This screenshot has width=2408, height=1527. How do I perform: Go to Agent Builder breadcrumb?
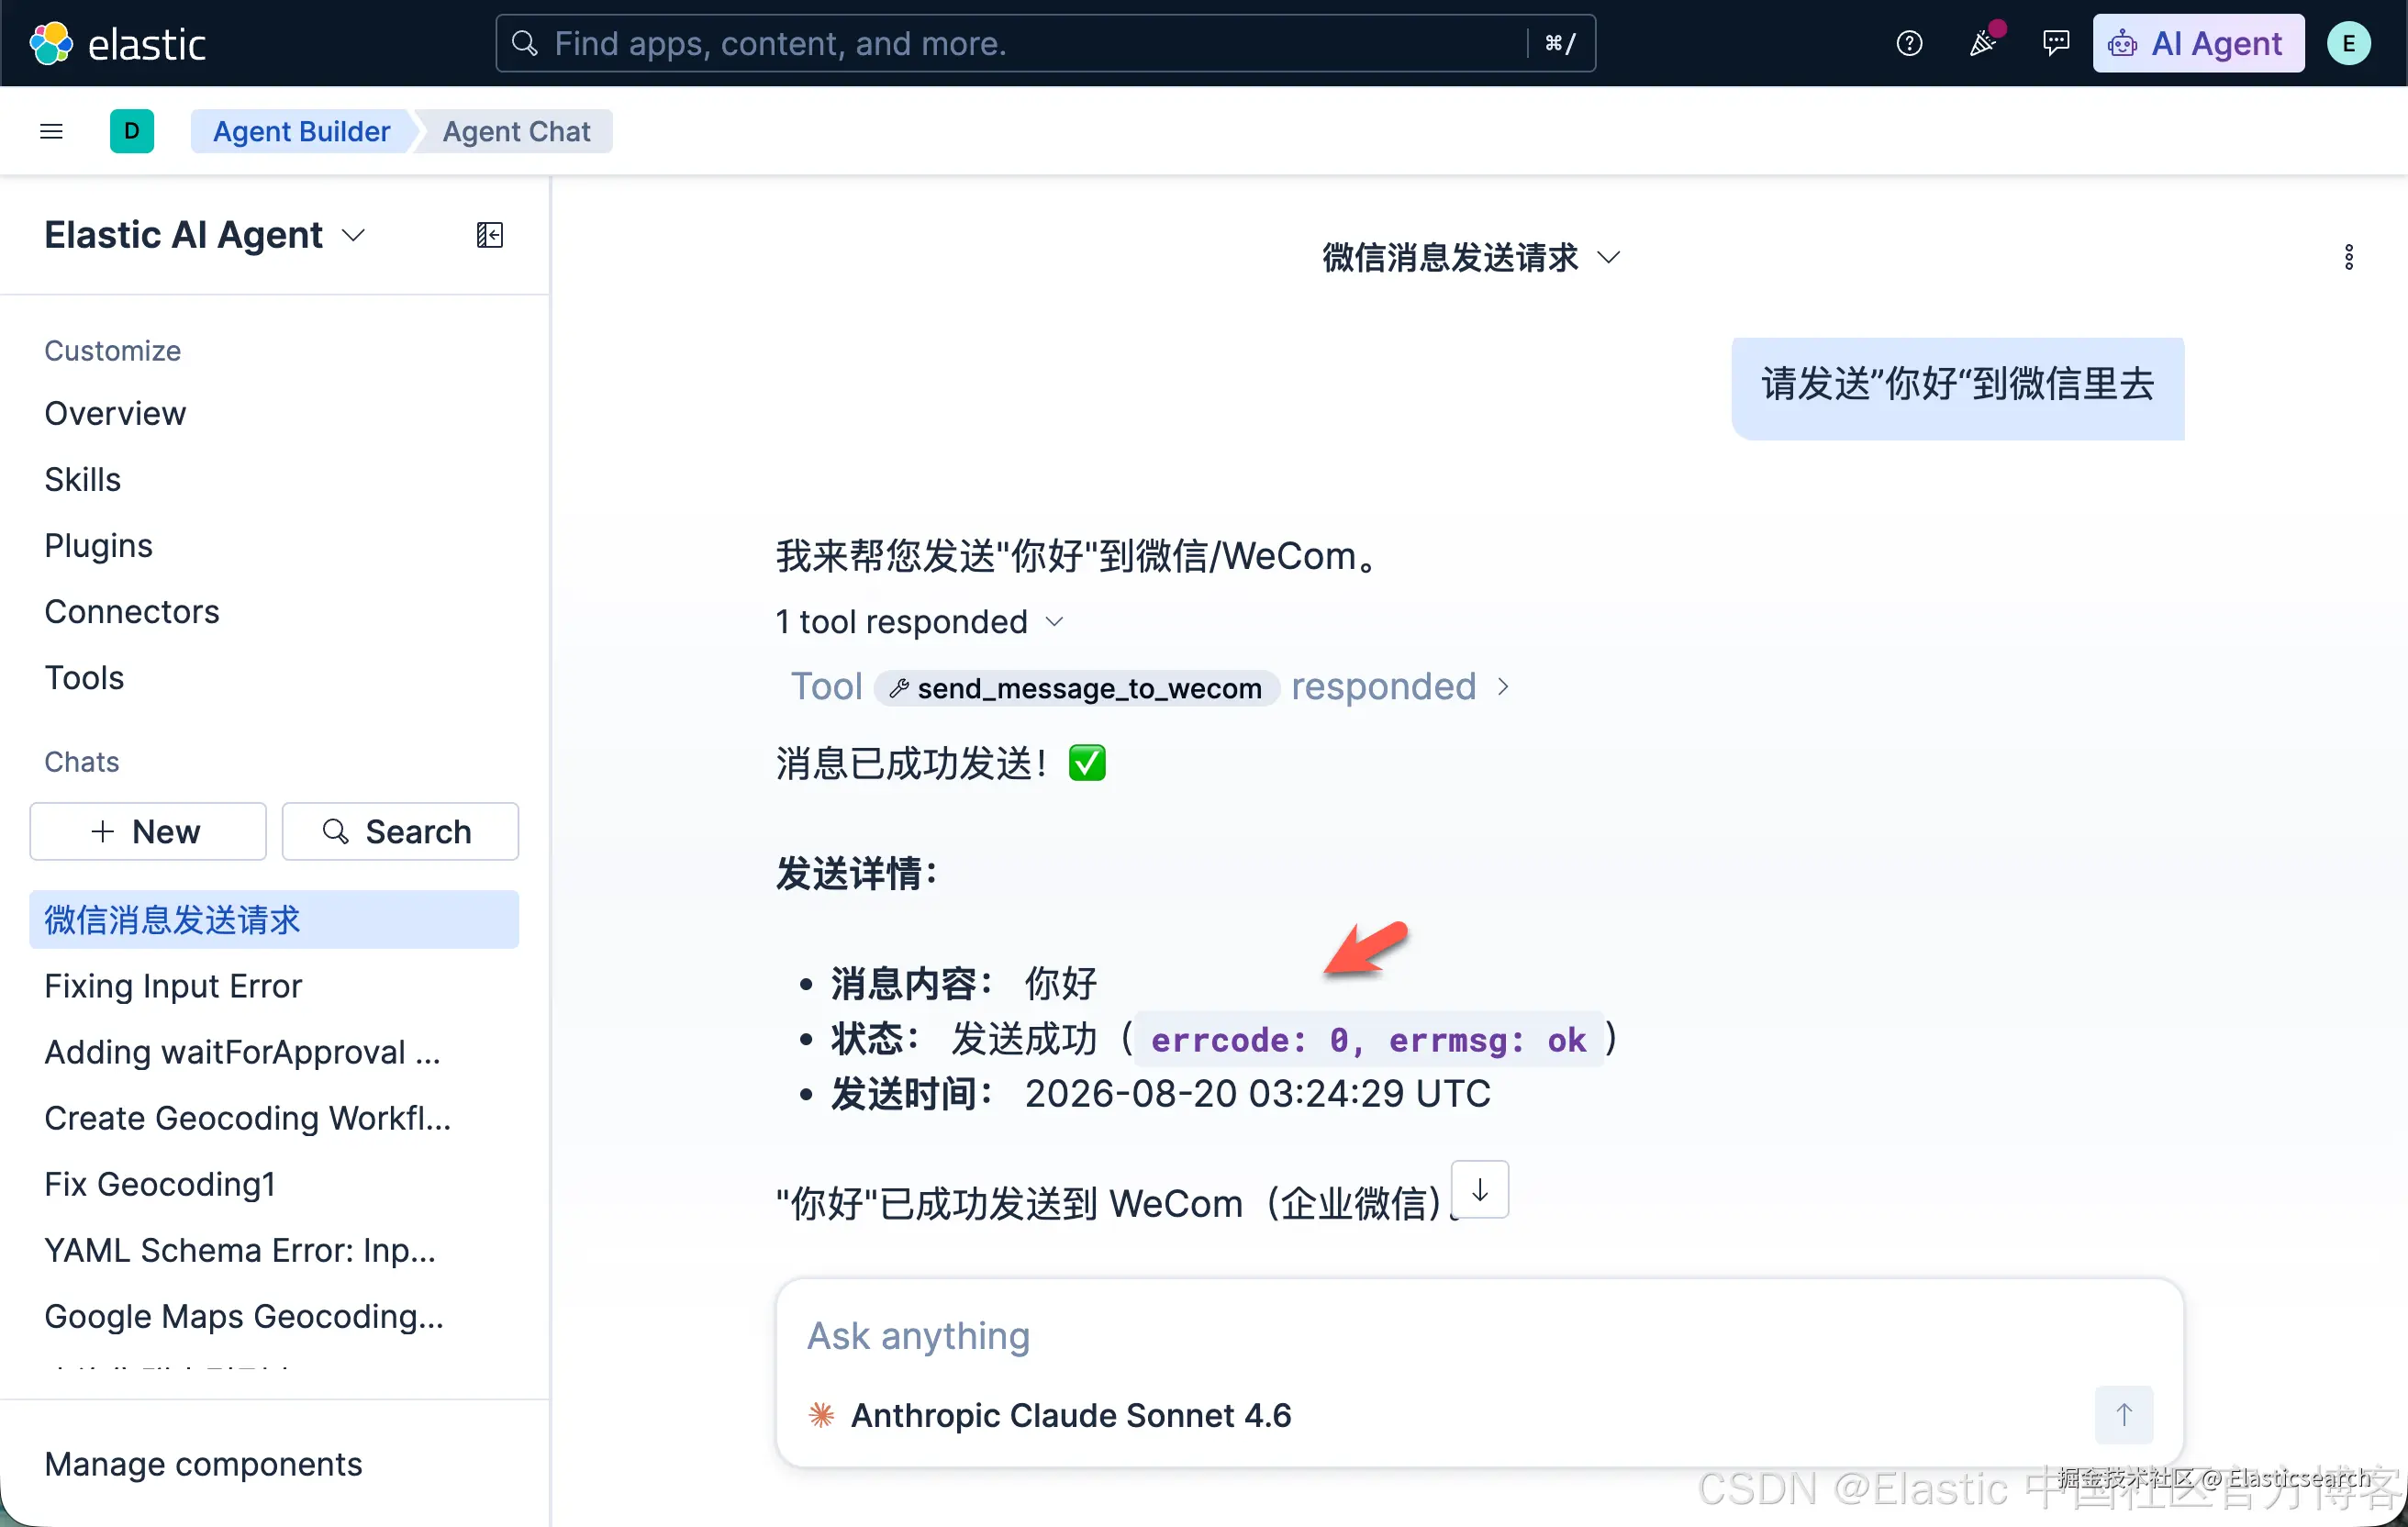pyautogui.click(x=301, y=131)
